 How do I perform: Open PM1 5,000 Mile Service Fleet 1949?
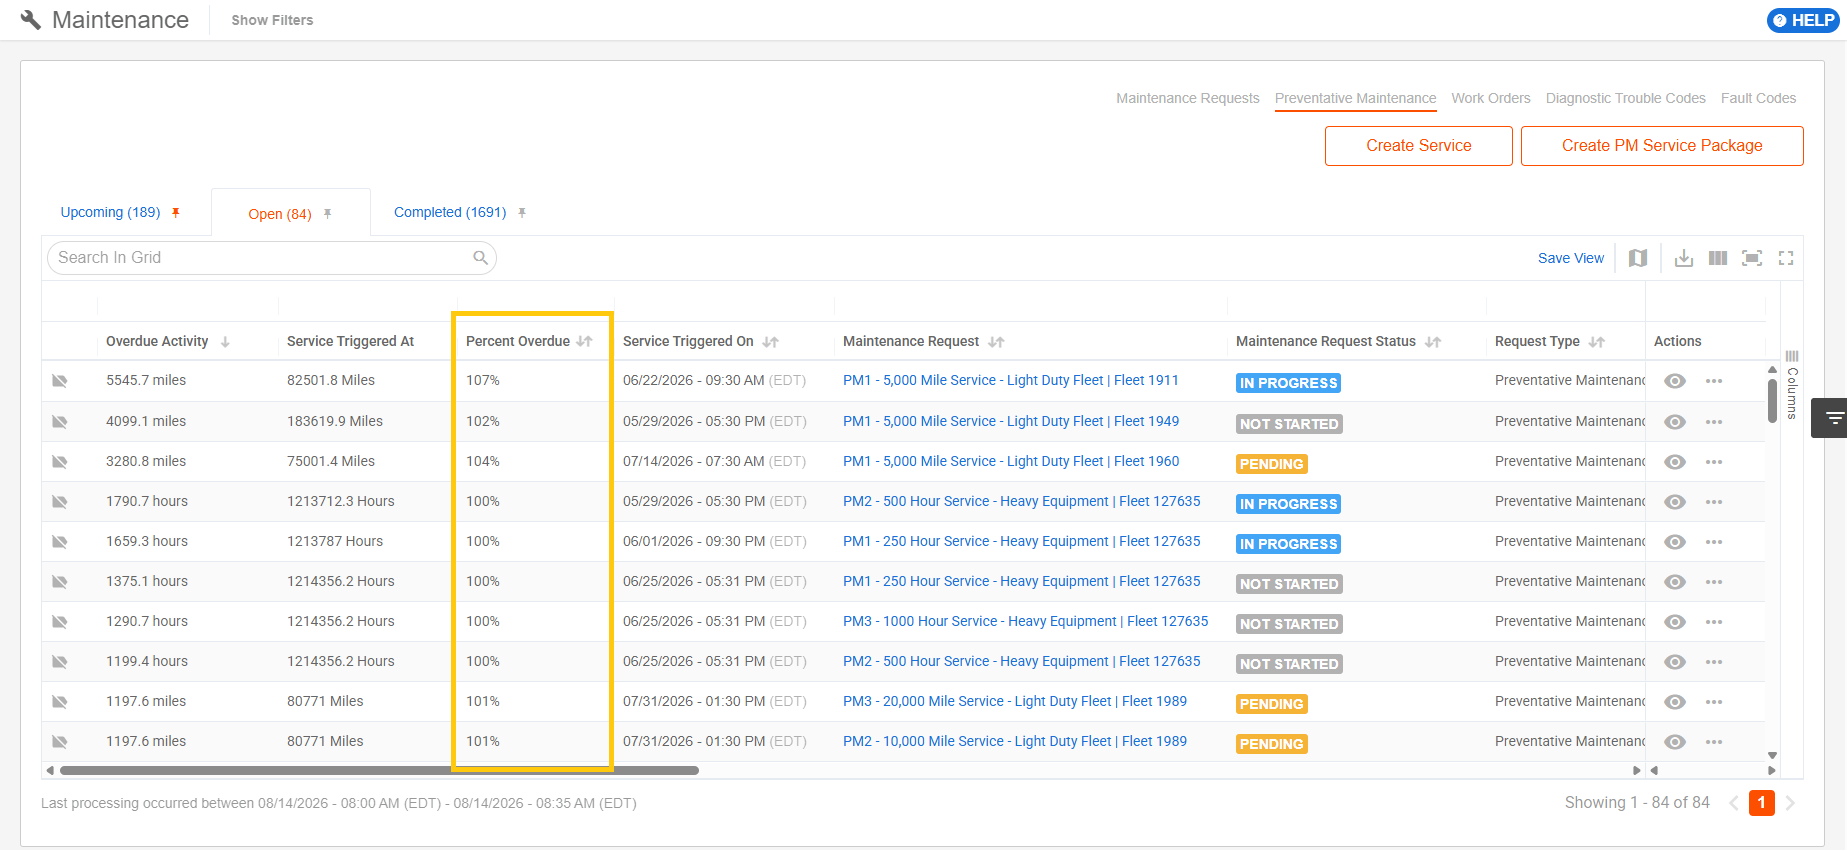(x=1011, y=421)
